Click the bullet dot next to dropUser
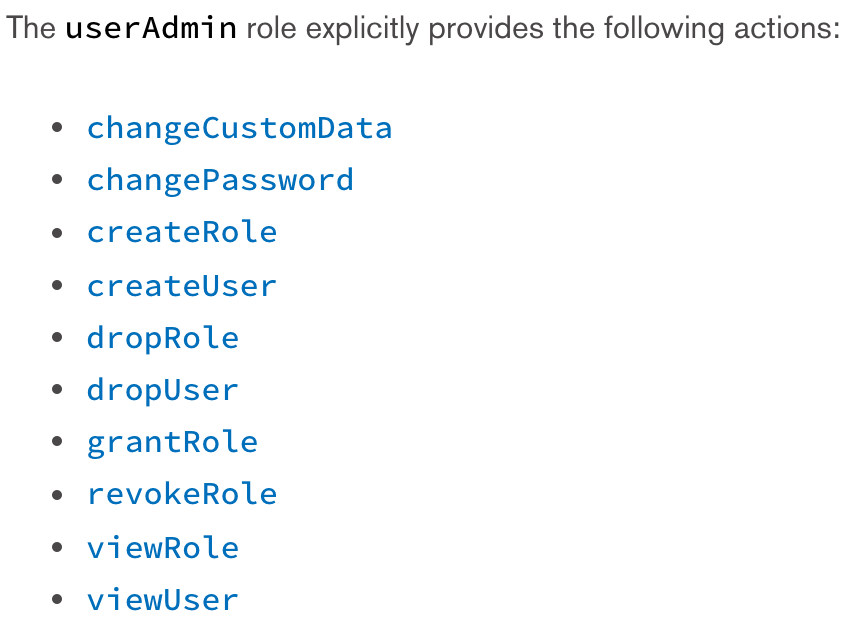 tap(57, 390)
